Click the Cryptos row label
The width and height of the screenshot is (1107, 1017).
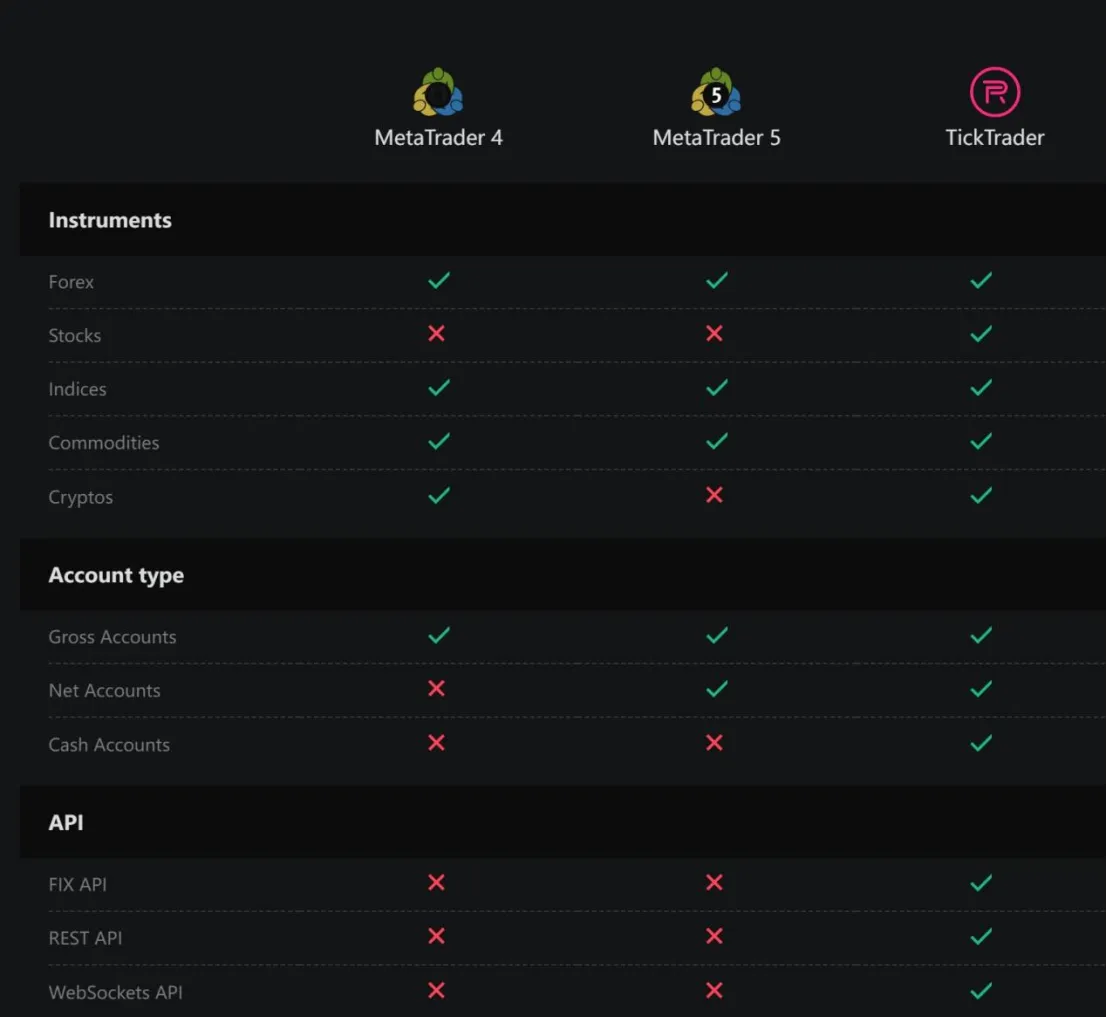tap(80, 497)
